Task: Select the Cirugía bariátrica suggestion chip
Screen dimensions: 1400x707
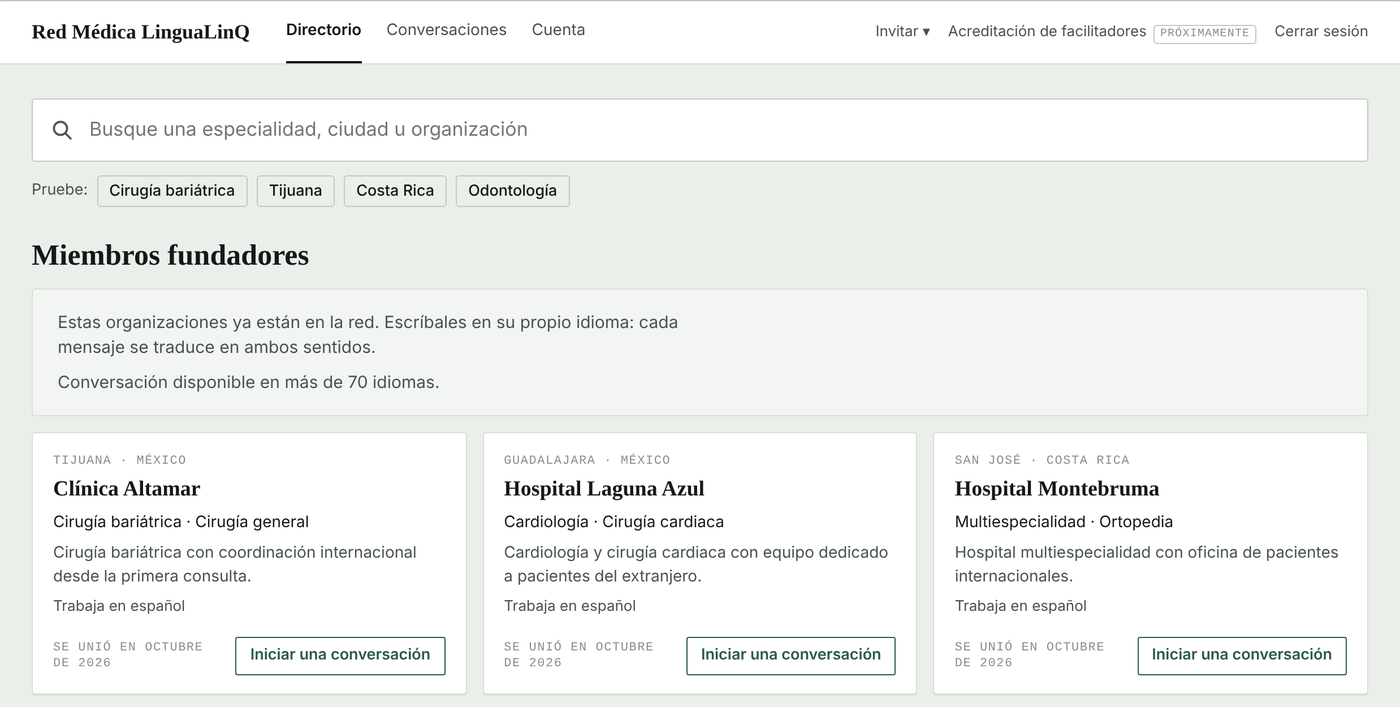Action: [172, 191]
